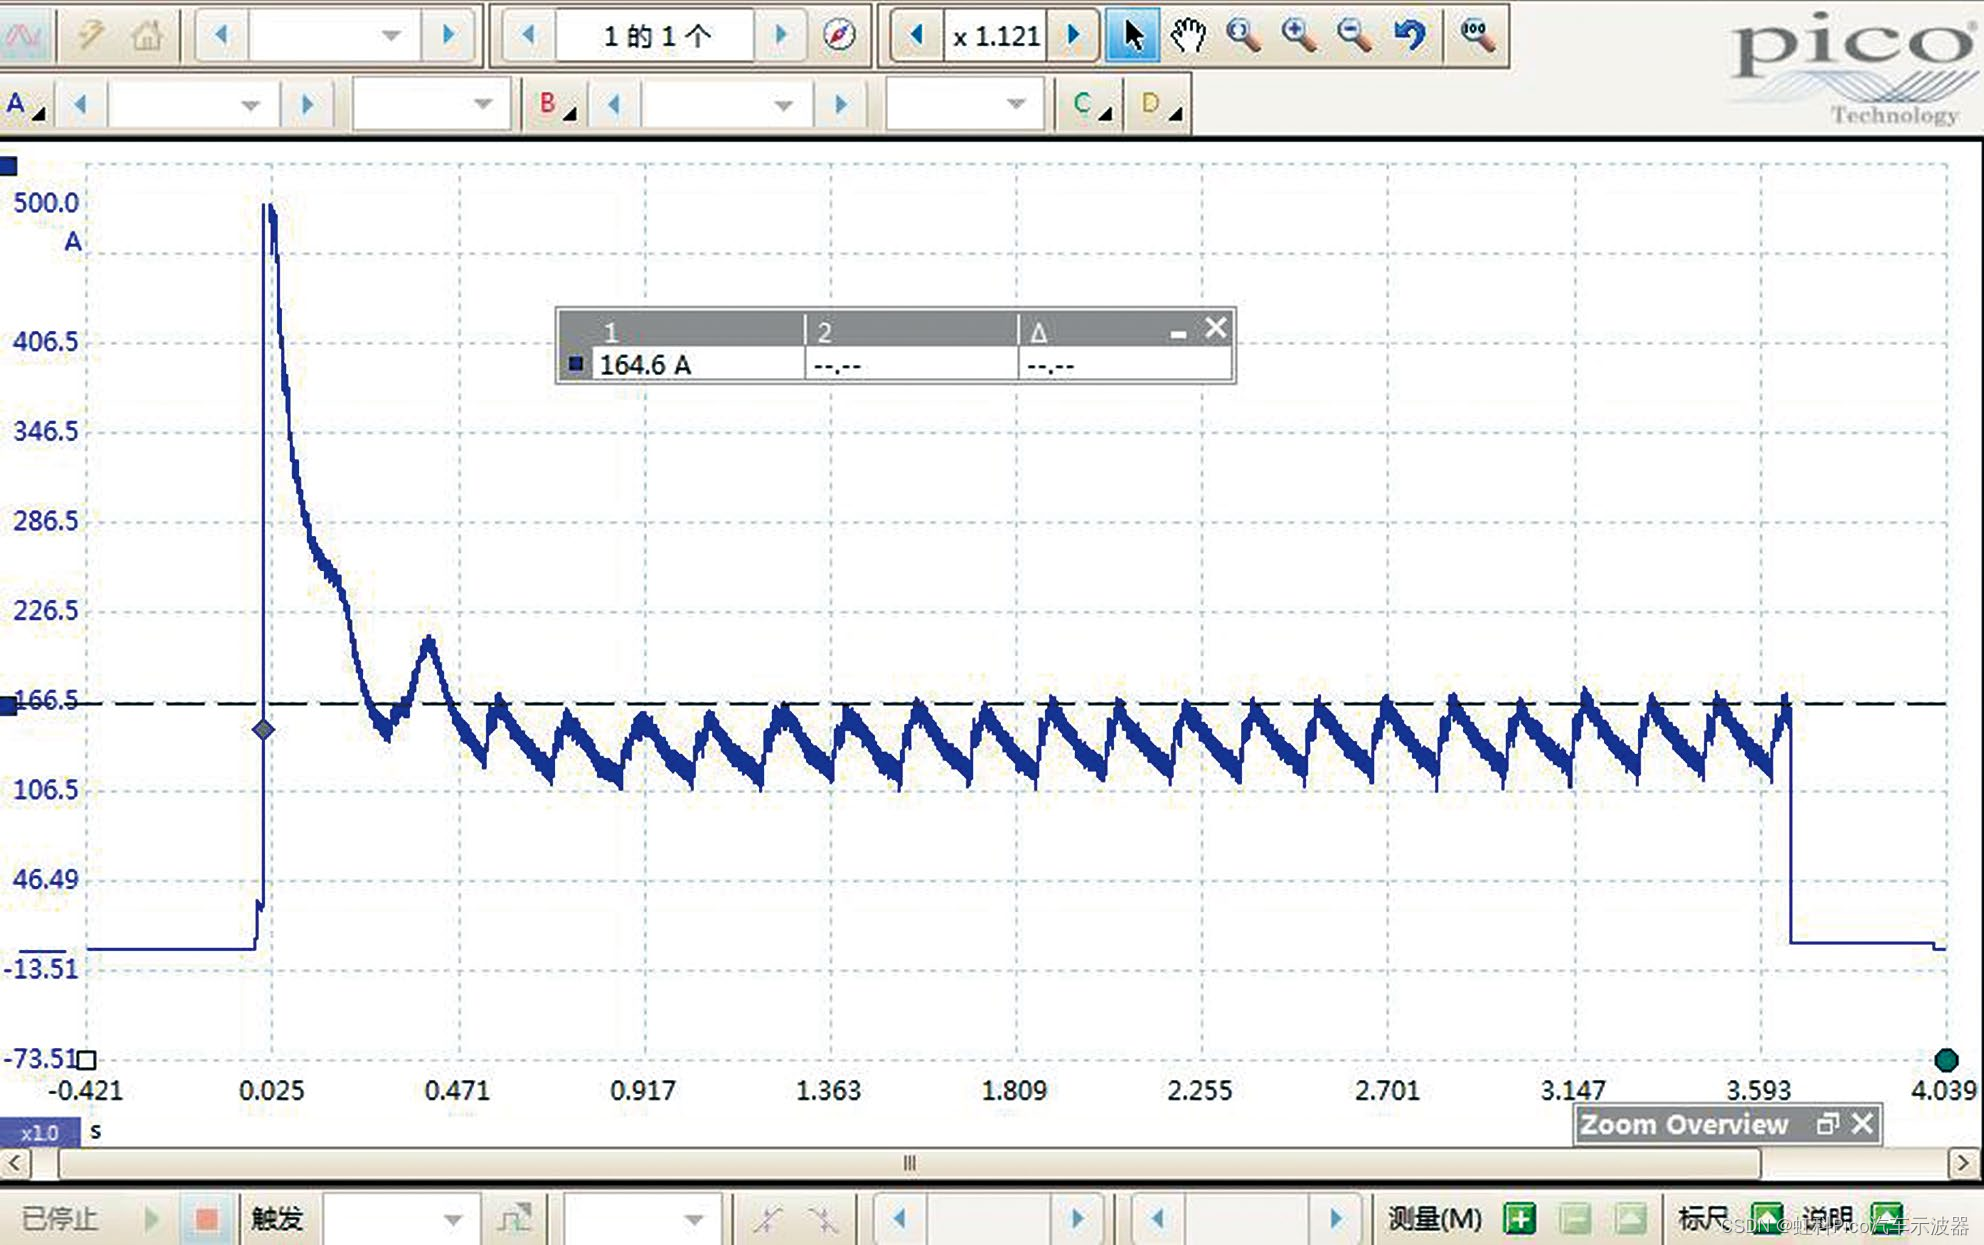Increase channel A input range
The height and width of the screenshot is (1245, 1984).
(x=307, y=104)
